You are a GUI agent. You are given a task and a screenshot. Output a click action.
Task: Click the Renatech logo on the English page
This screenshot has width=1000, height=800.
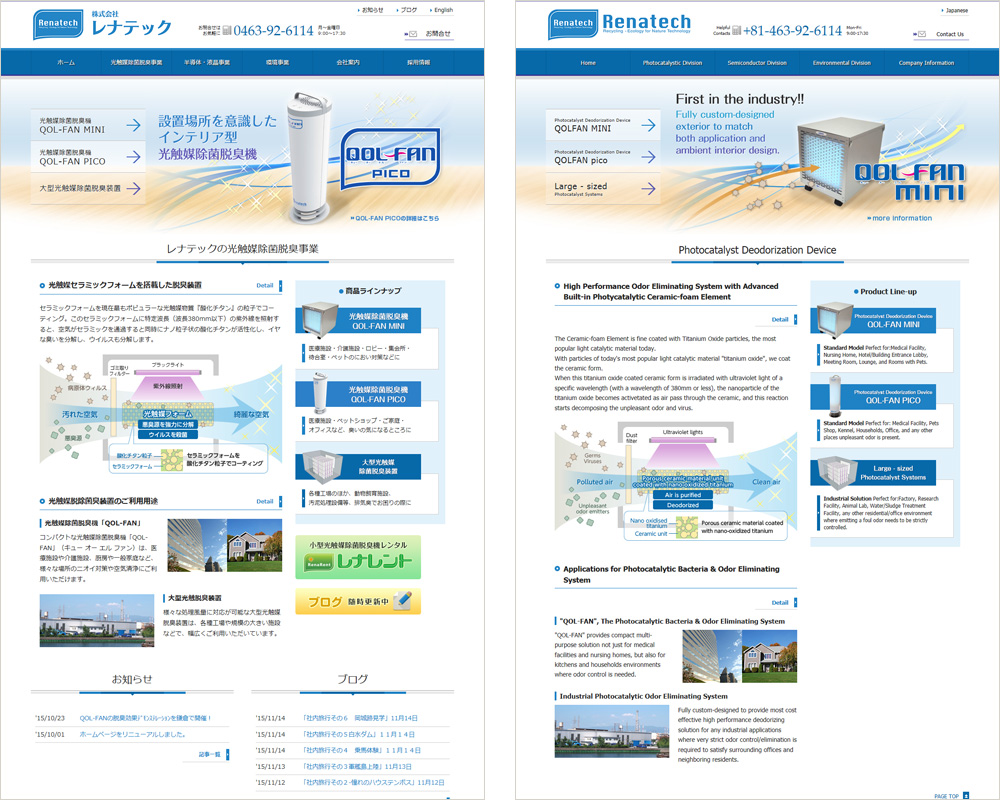tap(573, 24)
